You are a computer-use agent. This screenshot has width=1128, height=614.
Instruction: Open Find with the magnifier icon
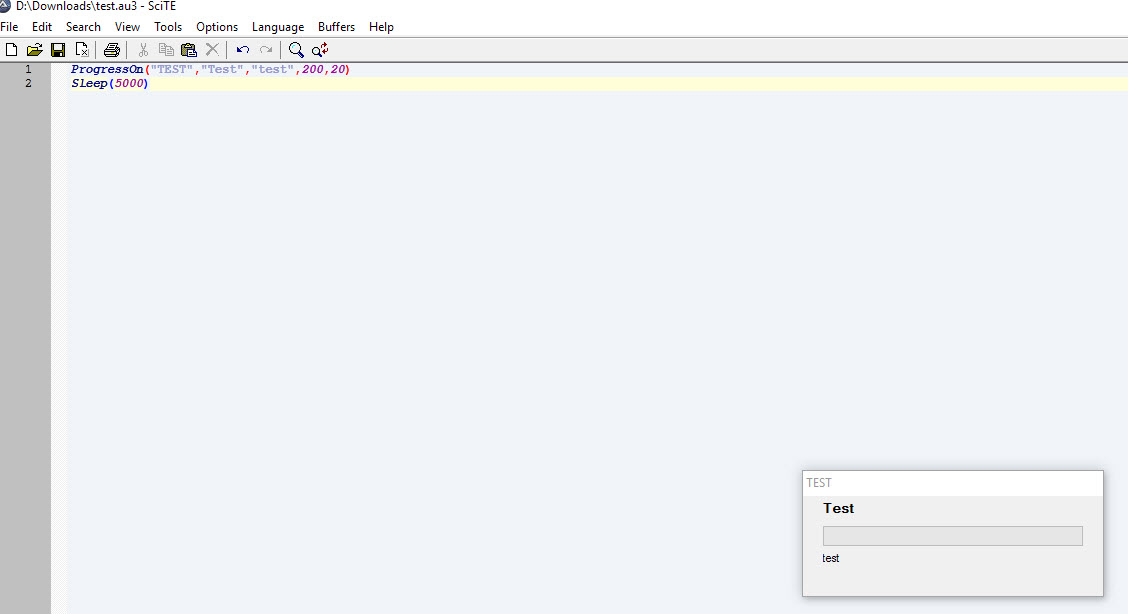coord(296,50)
